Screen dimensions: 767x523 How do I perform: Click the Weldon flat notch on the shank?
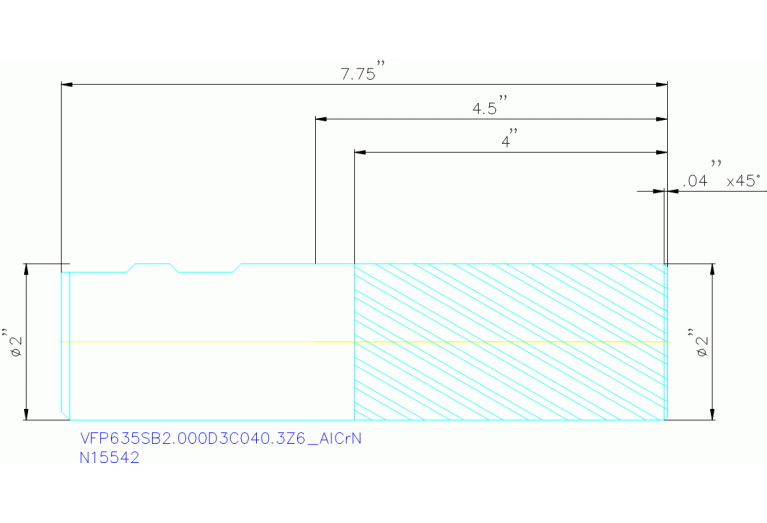[205, 268]
